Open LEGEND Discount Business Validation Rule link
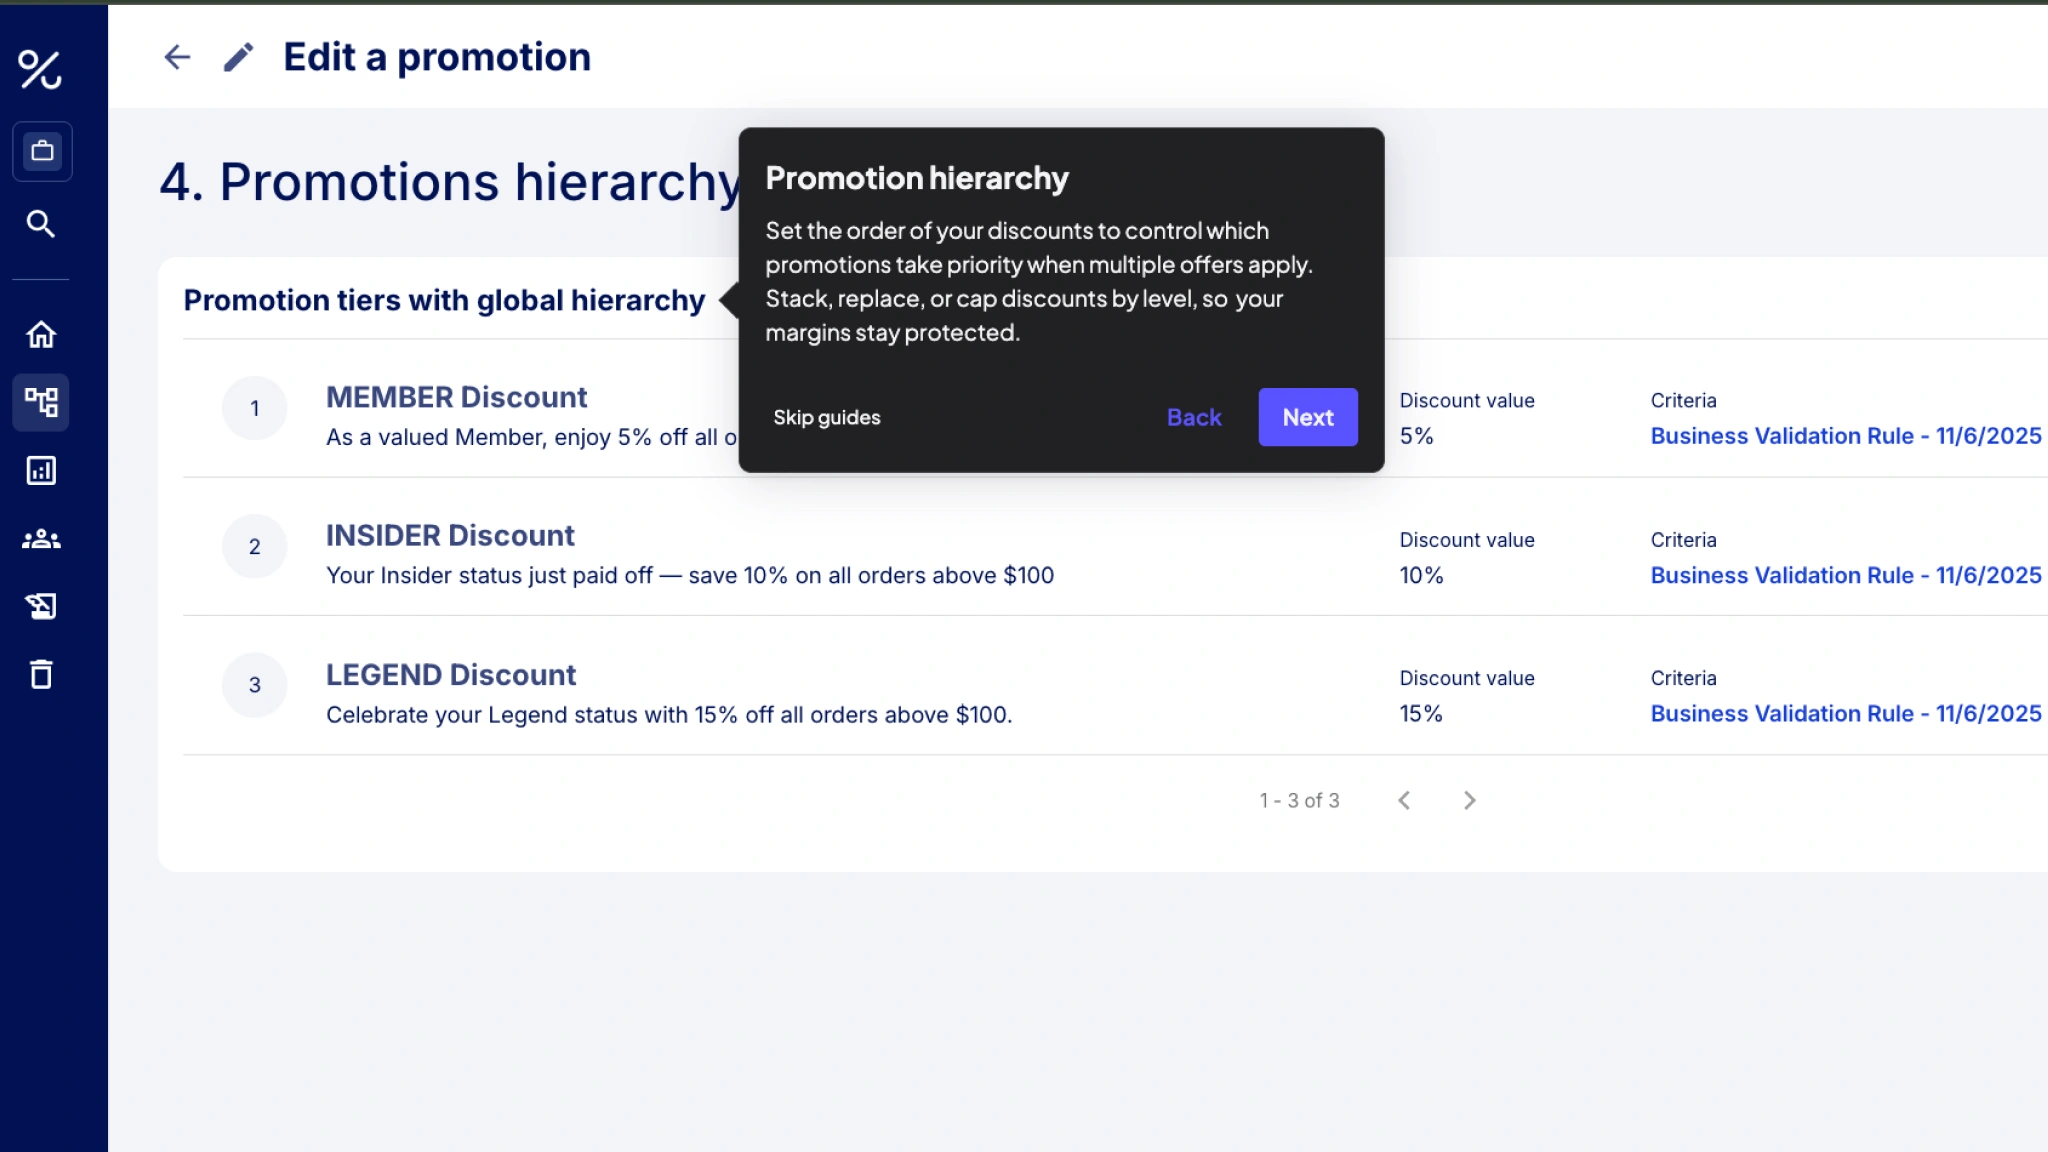Screen dimensions: 2048x1152 1845,714
